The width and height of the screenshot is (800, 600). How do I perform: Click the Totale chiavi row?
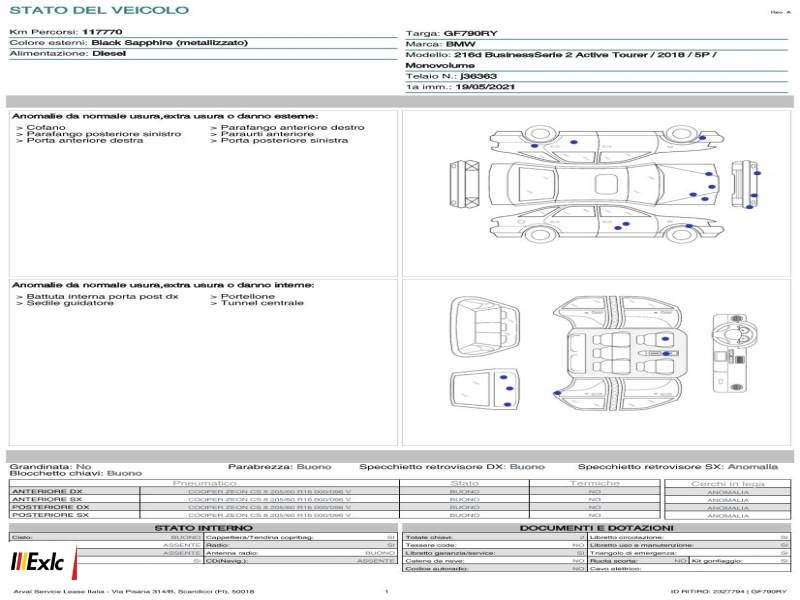click(494, 537)
